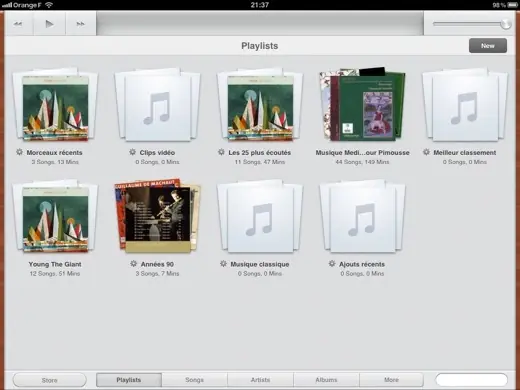The height and width of the screenshot is (390, 520).
Task: Click the '12 Songs, 51 Mins' caption
Action: [55, 274]
